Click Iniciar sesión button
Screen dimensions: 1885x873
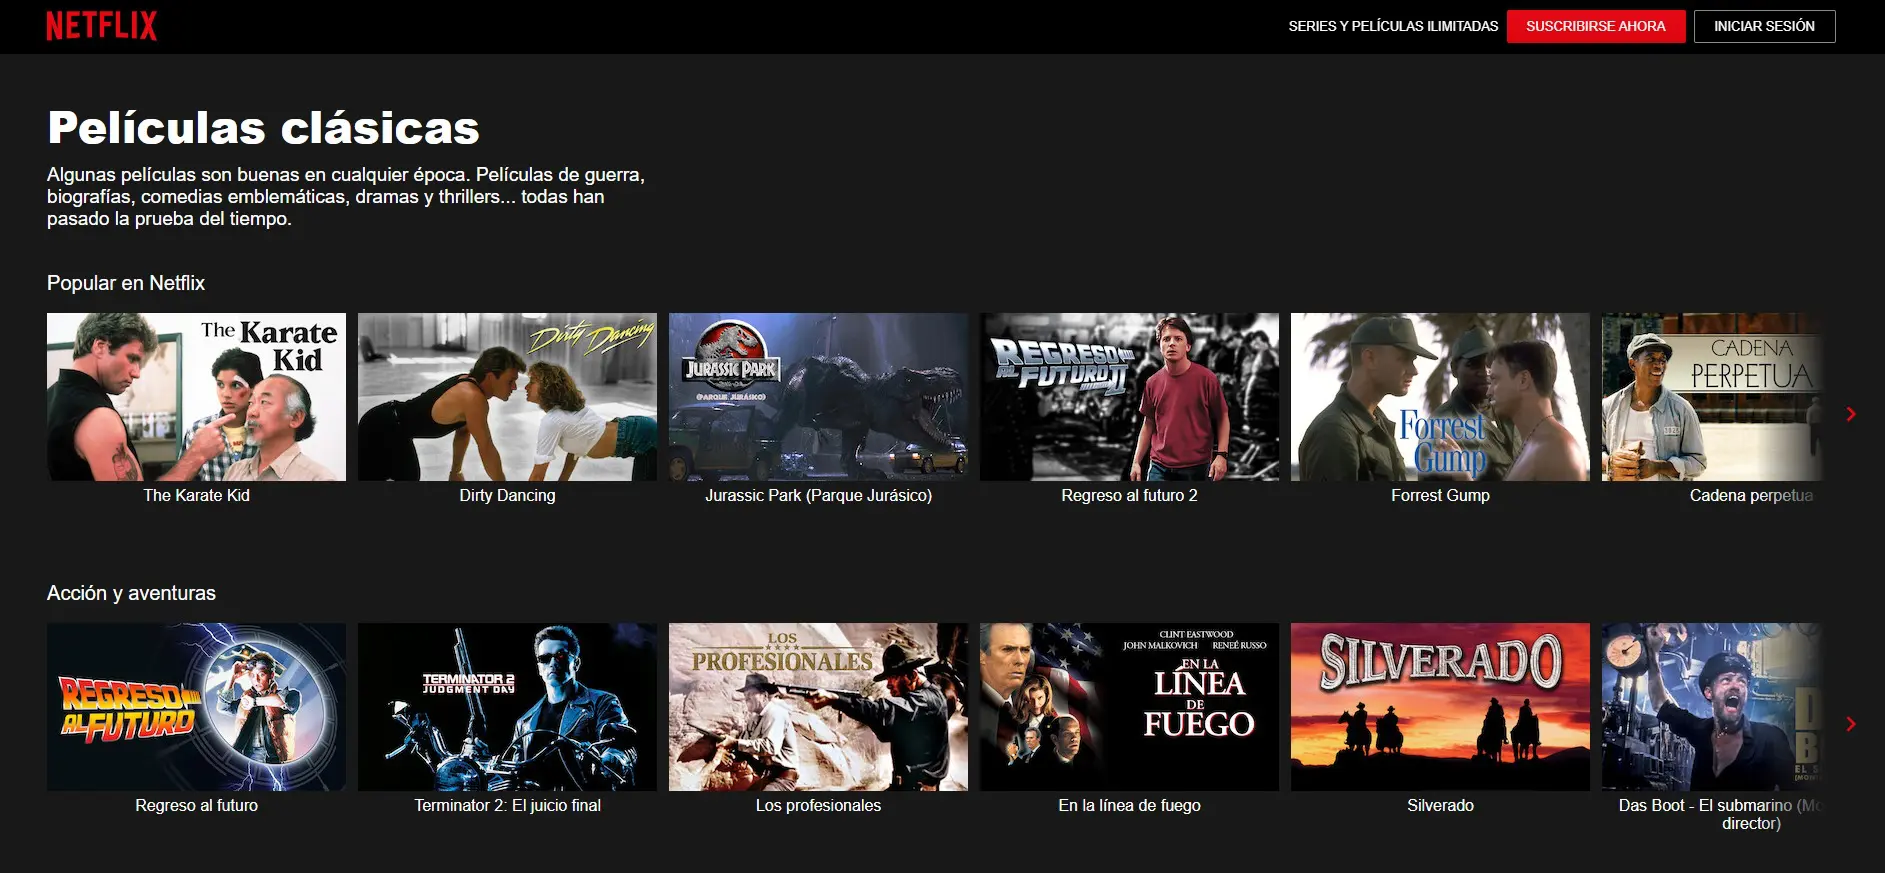pos(1765,26)
